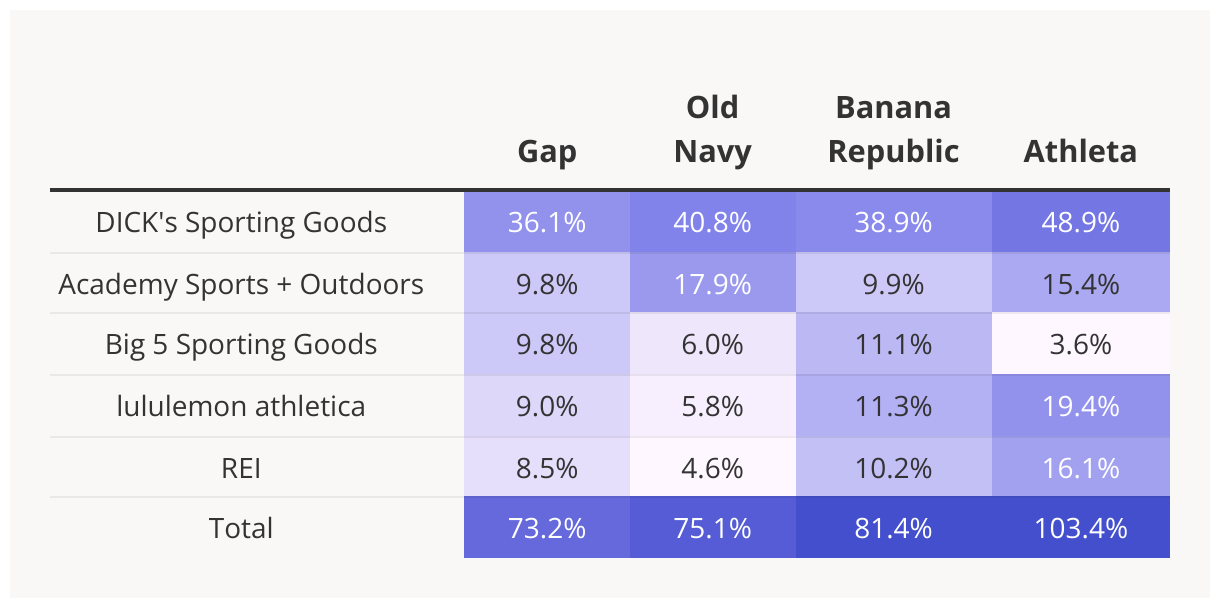Click the Gap column header

(x=546, y=151)
